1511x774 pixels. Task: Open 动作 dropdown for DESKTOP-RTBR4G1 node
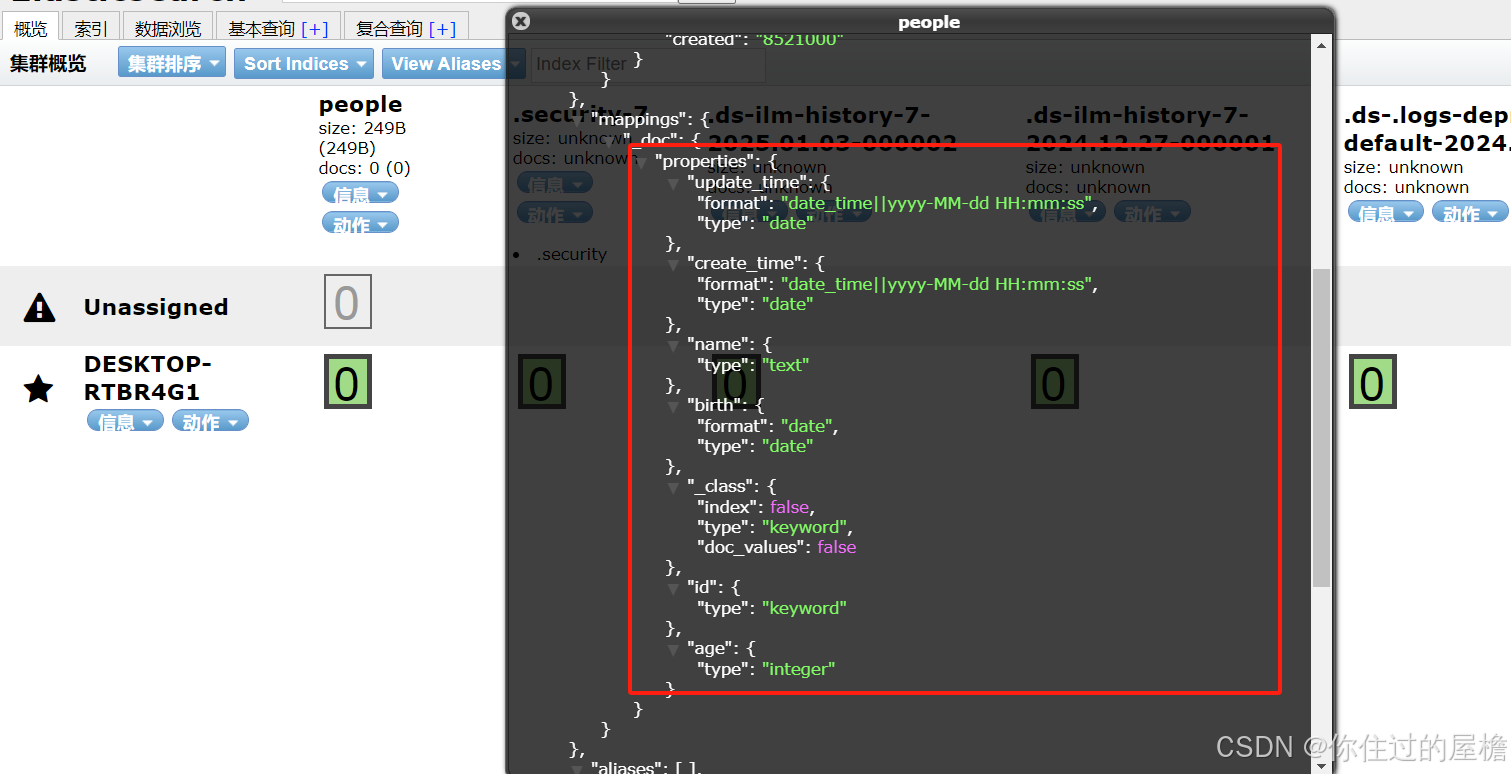pyautogui.click(x=210, y=421)
